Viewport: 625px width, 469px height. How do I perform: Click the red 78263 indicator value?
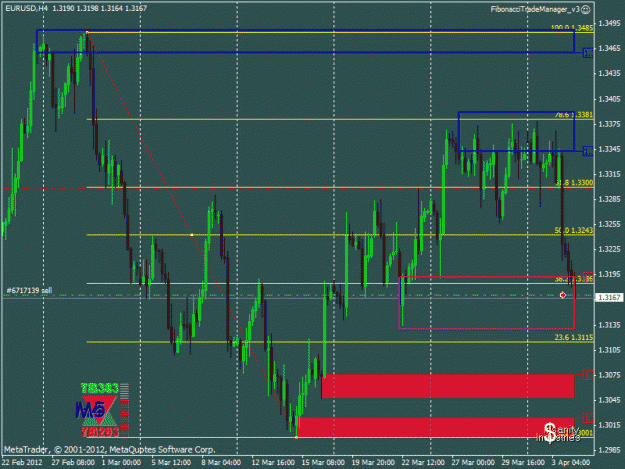click(x=100, y=432)
